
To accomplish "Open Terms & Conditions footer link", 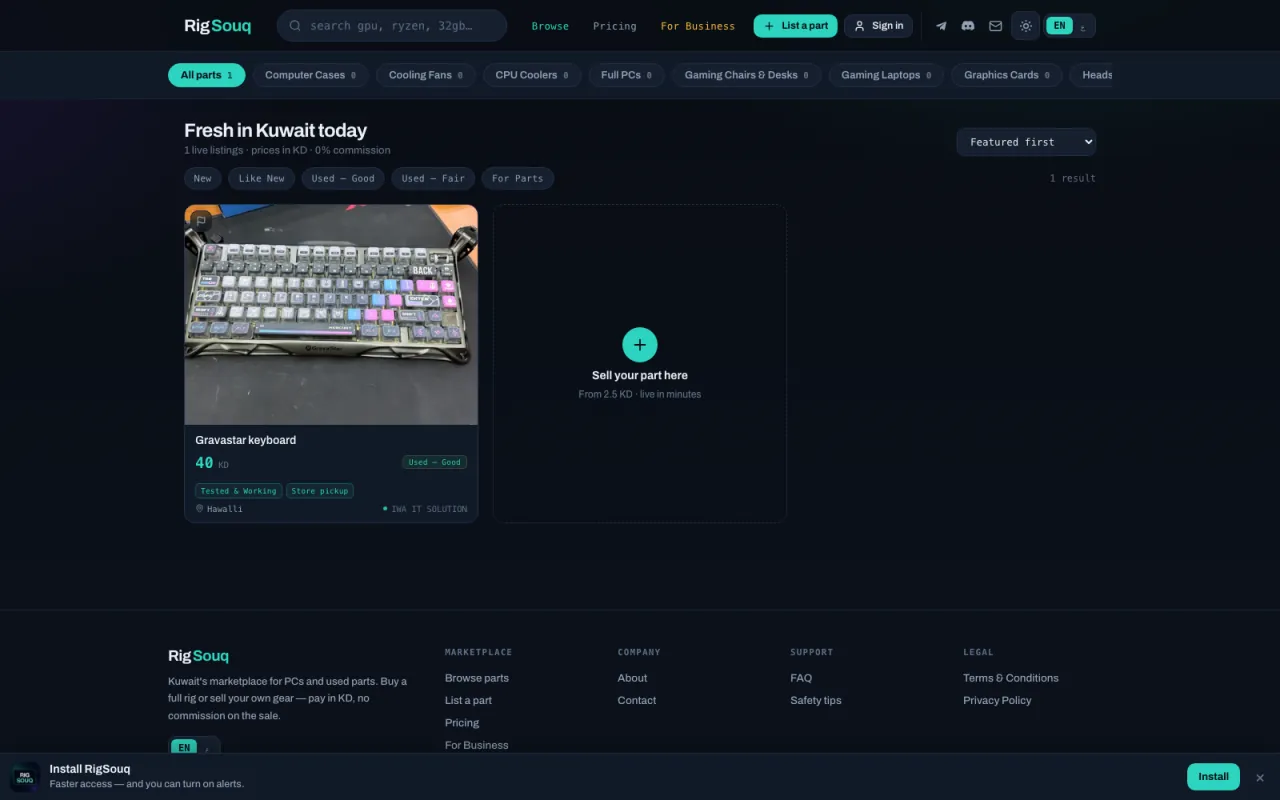I will point(1011,678).
